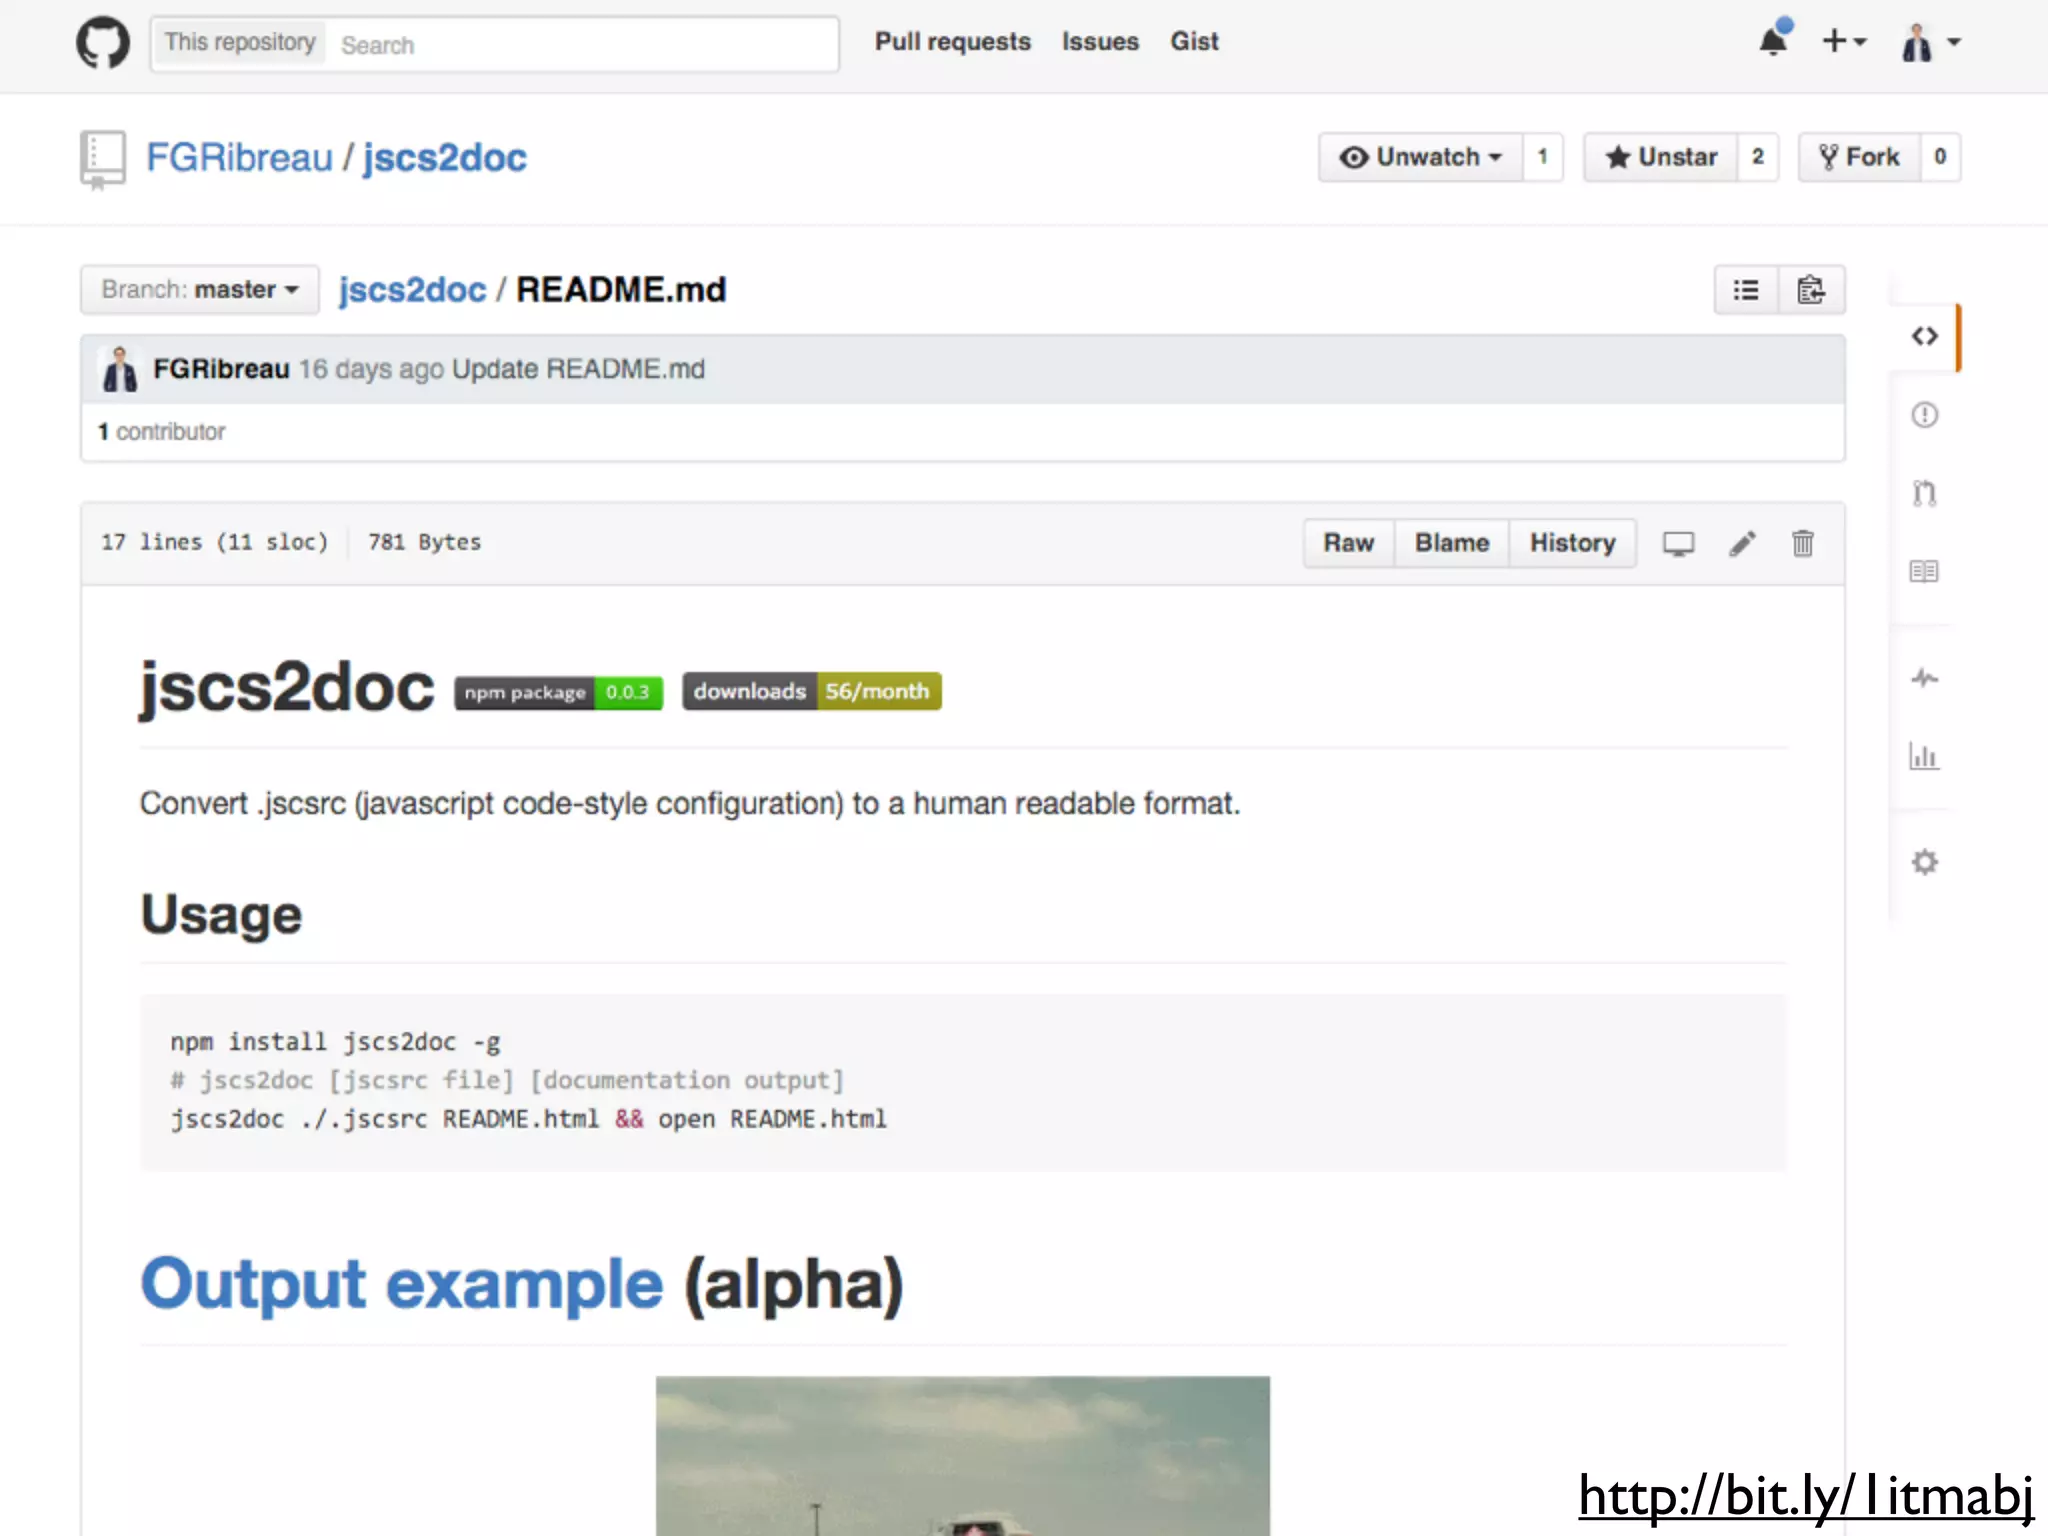This screenshot has width=2048, height=1536.
Task: Delete this file using trash icon
Action: click(x=1802, y=543)
